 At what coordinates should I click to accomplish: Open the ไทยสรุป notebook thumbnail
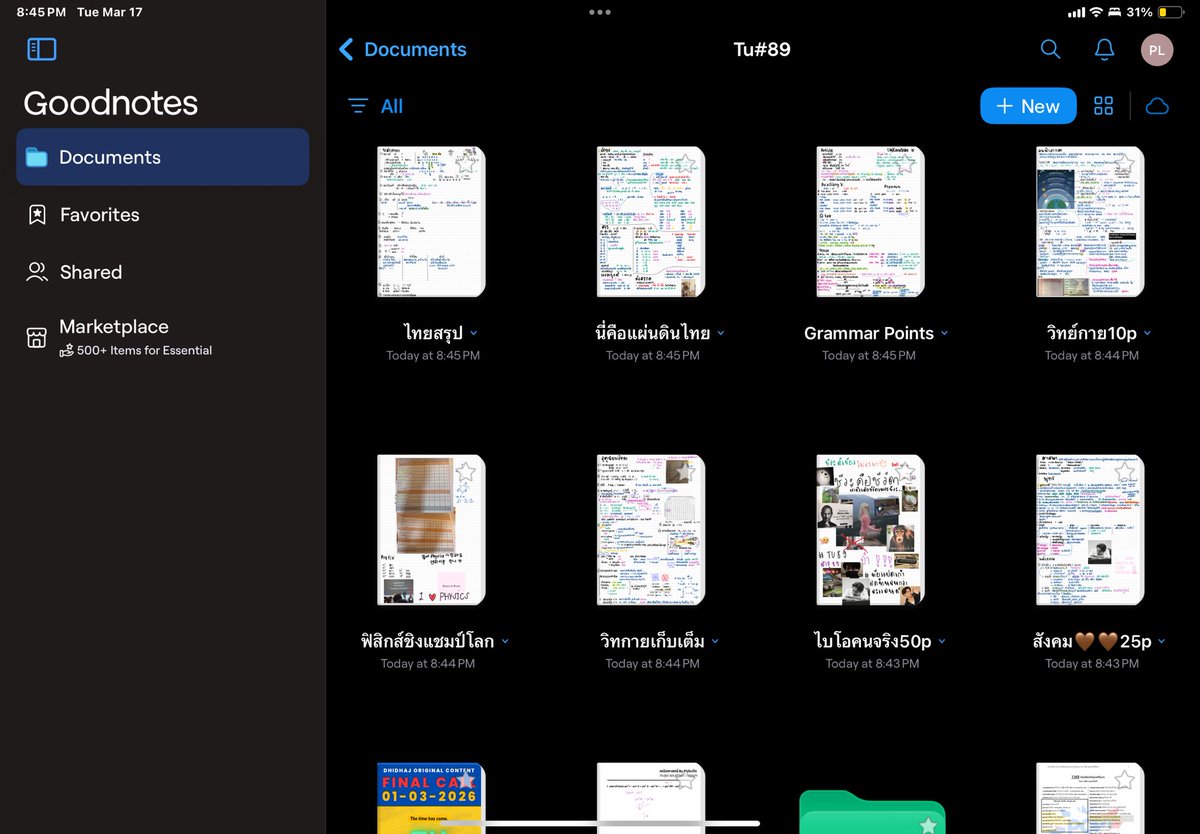(x=431, y=222)
